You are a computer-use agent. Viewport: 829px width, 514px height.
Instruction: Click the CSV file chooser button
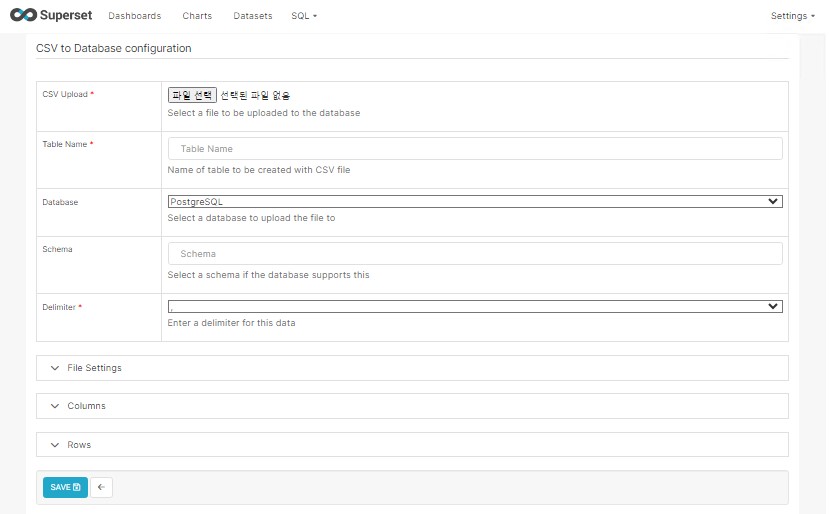point(191,95)
